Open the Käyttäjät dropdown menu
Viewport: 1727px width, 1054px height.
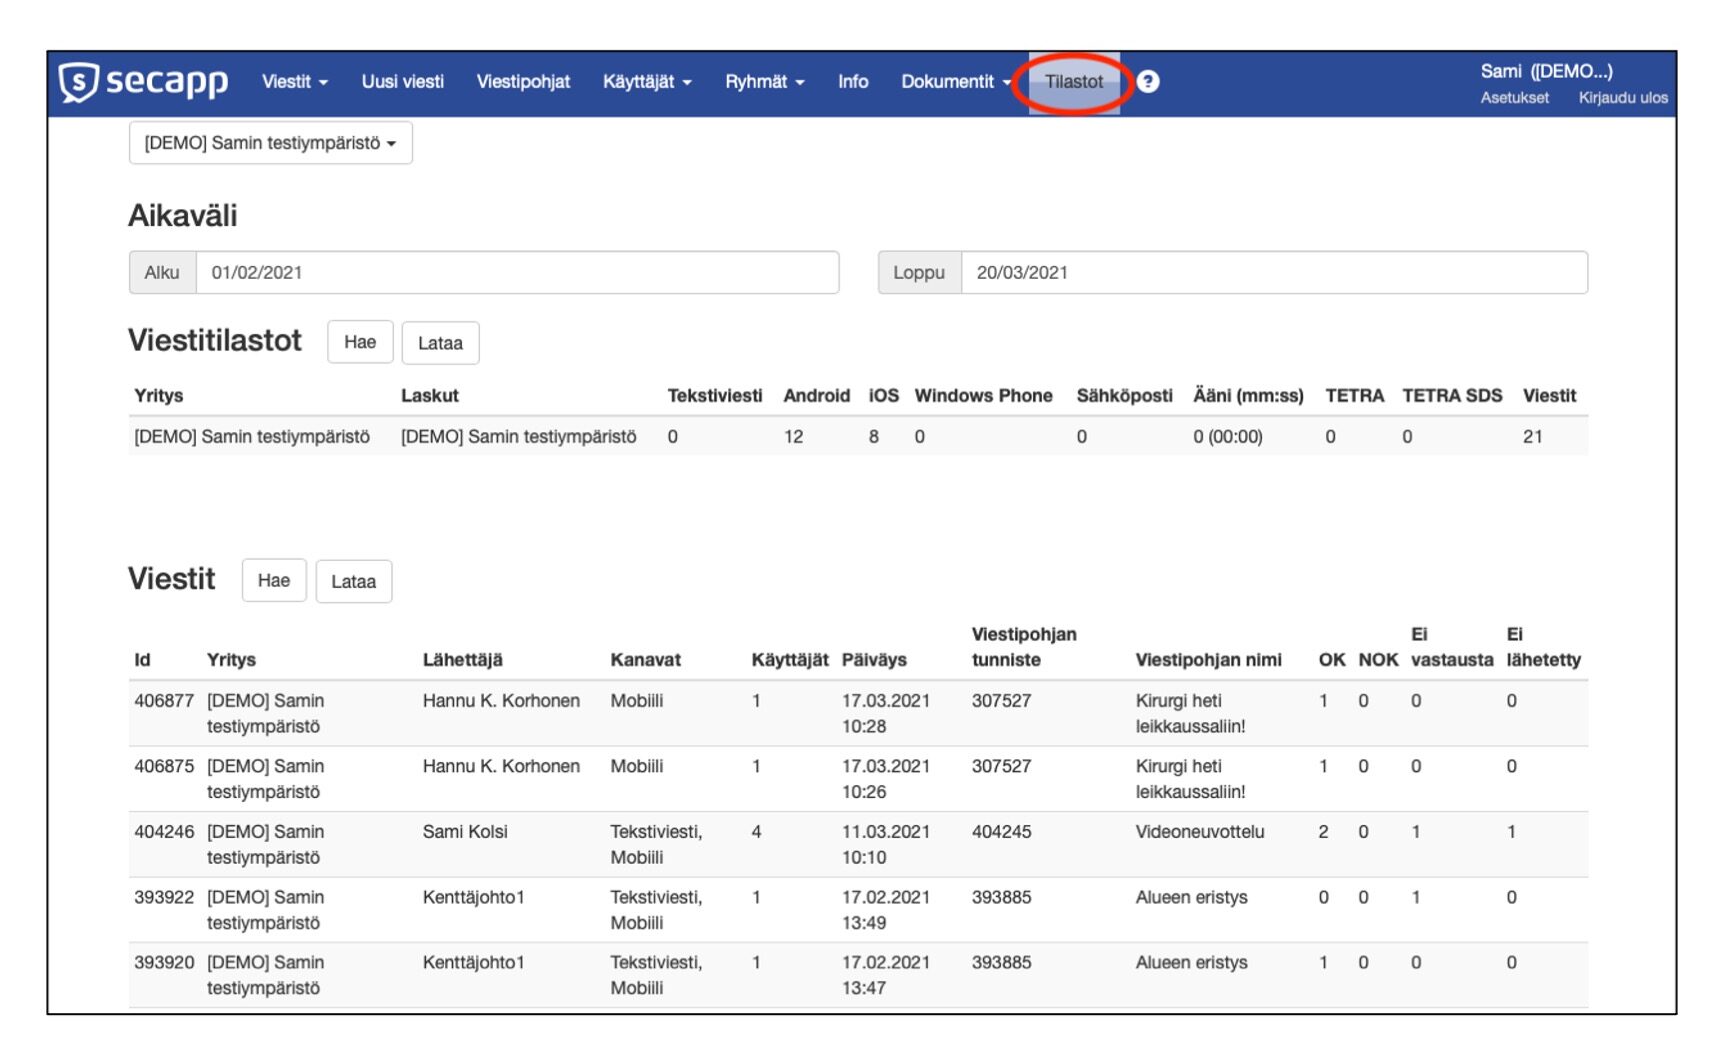coord(646,82)
